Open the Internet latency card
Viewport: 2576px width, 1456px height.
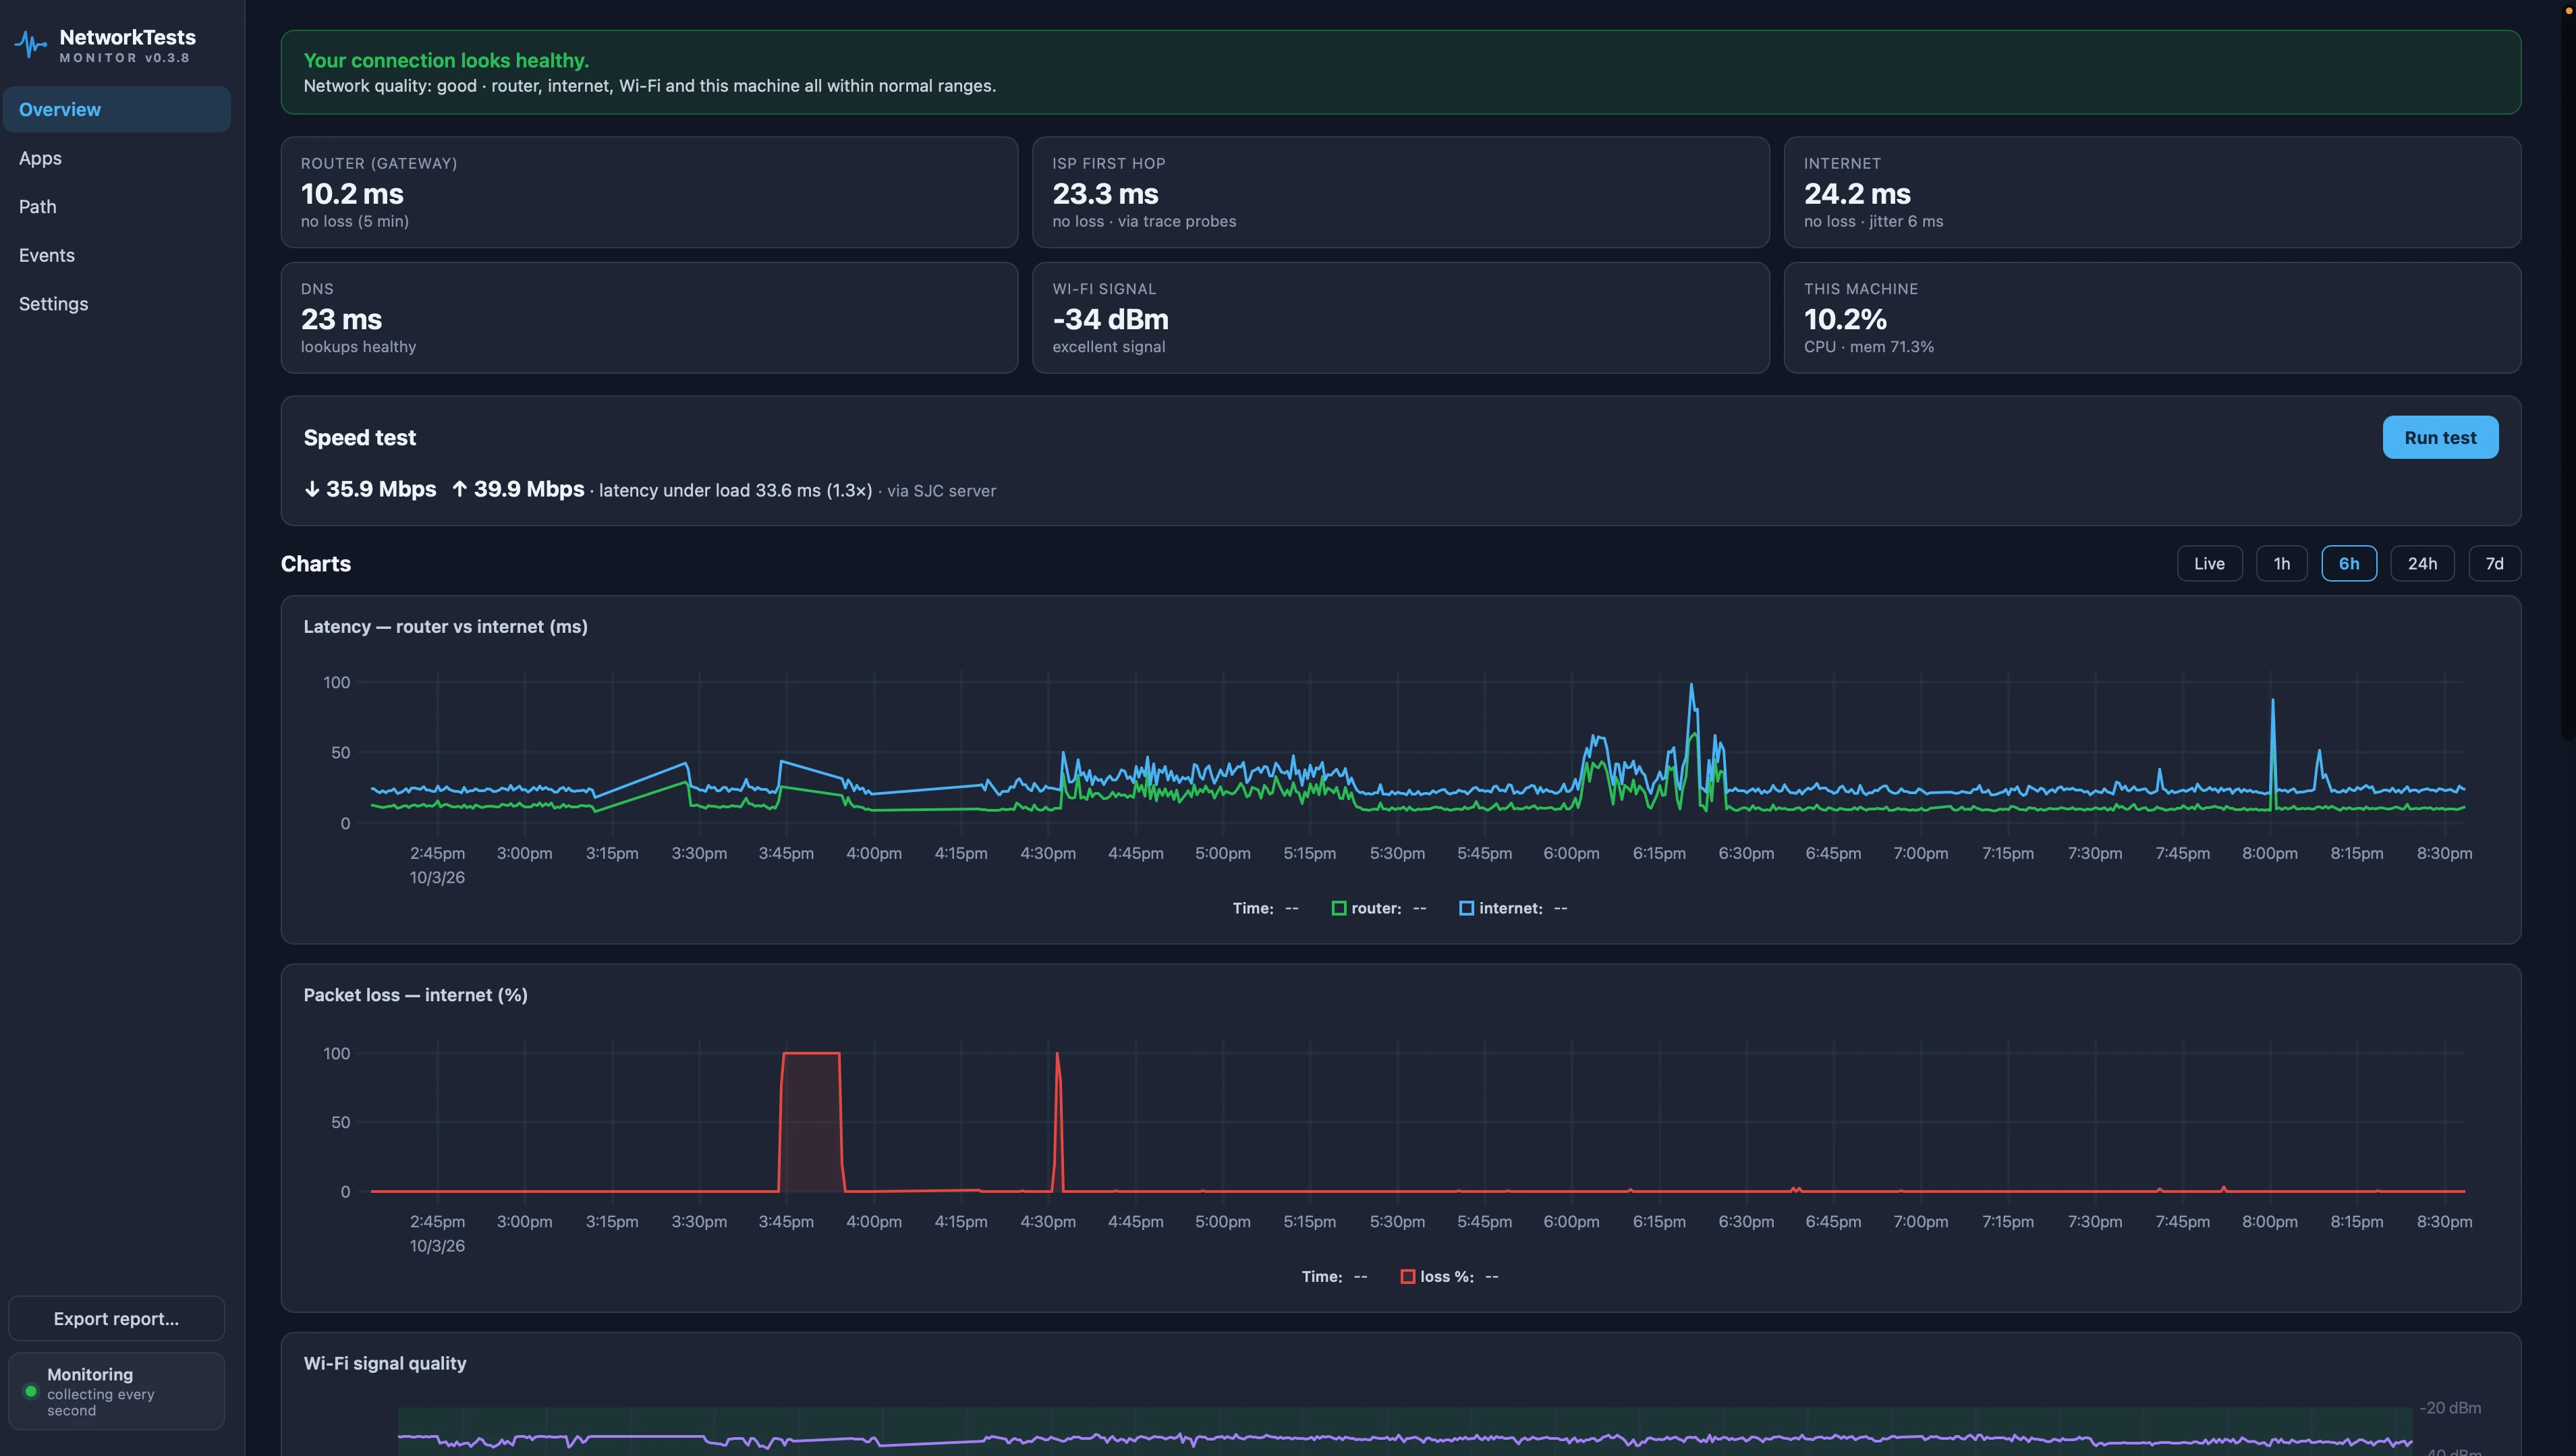pyautogui.click(x=2152, y=192)
